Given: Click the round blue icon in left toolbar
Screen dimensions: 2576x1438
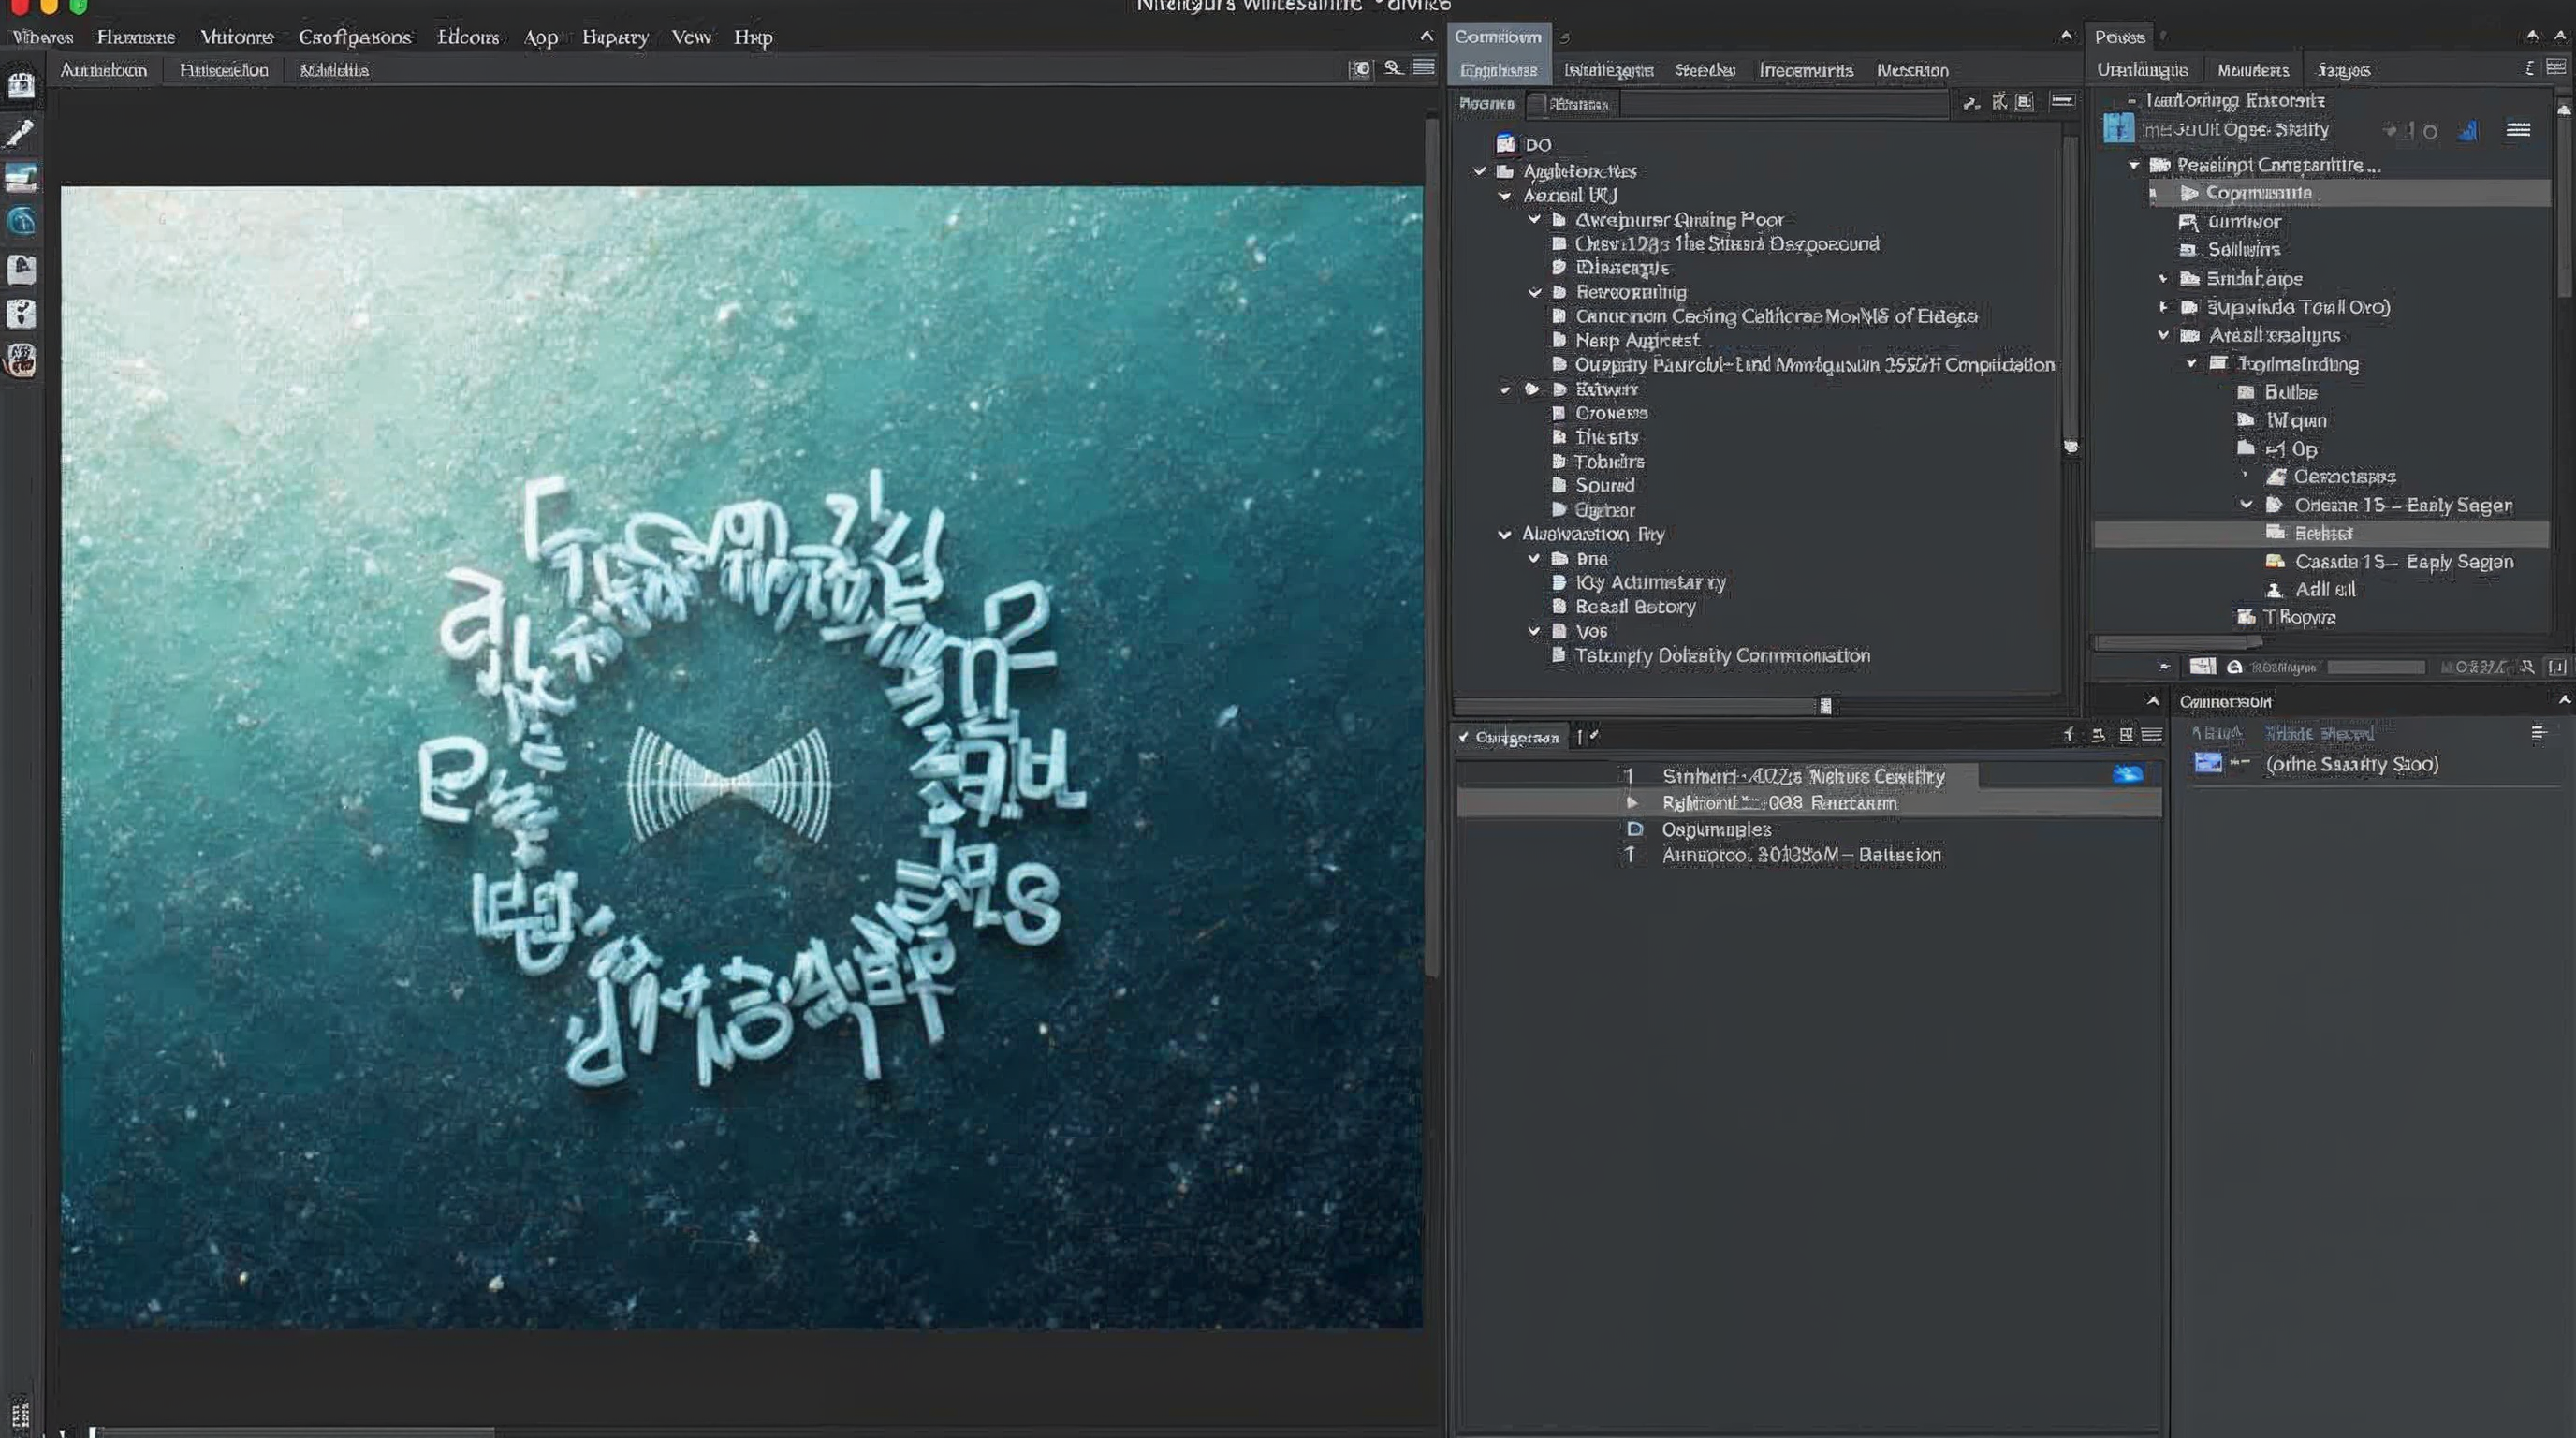Looking at the screenshot, I should (x=21, y=221).
